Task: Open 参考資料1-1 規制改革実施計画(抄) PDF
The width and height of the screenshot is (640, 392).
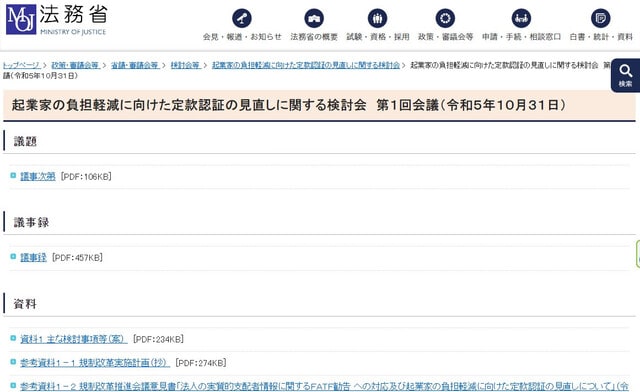Action: tap(95, 363)
